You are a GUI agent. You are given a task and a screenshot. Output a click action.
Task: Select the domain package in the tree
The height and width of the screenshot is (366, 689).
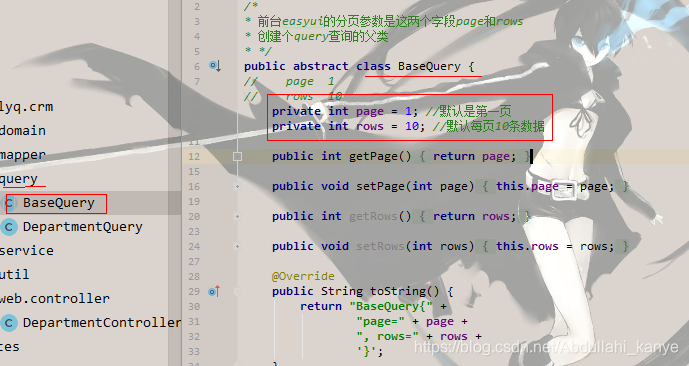23,130
